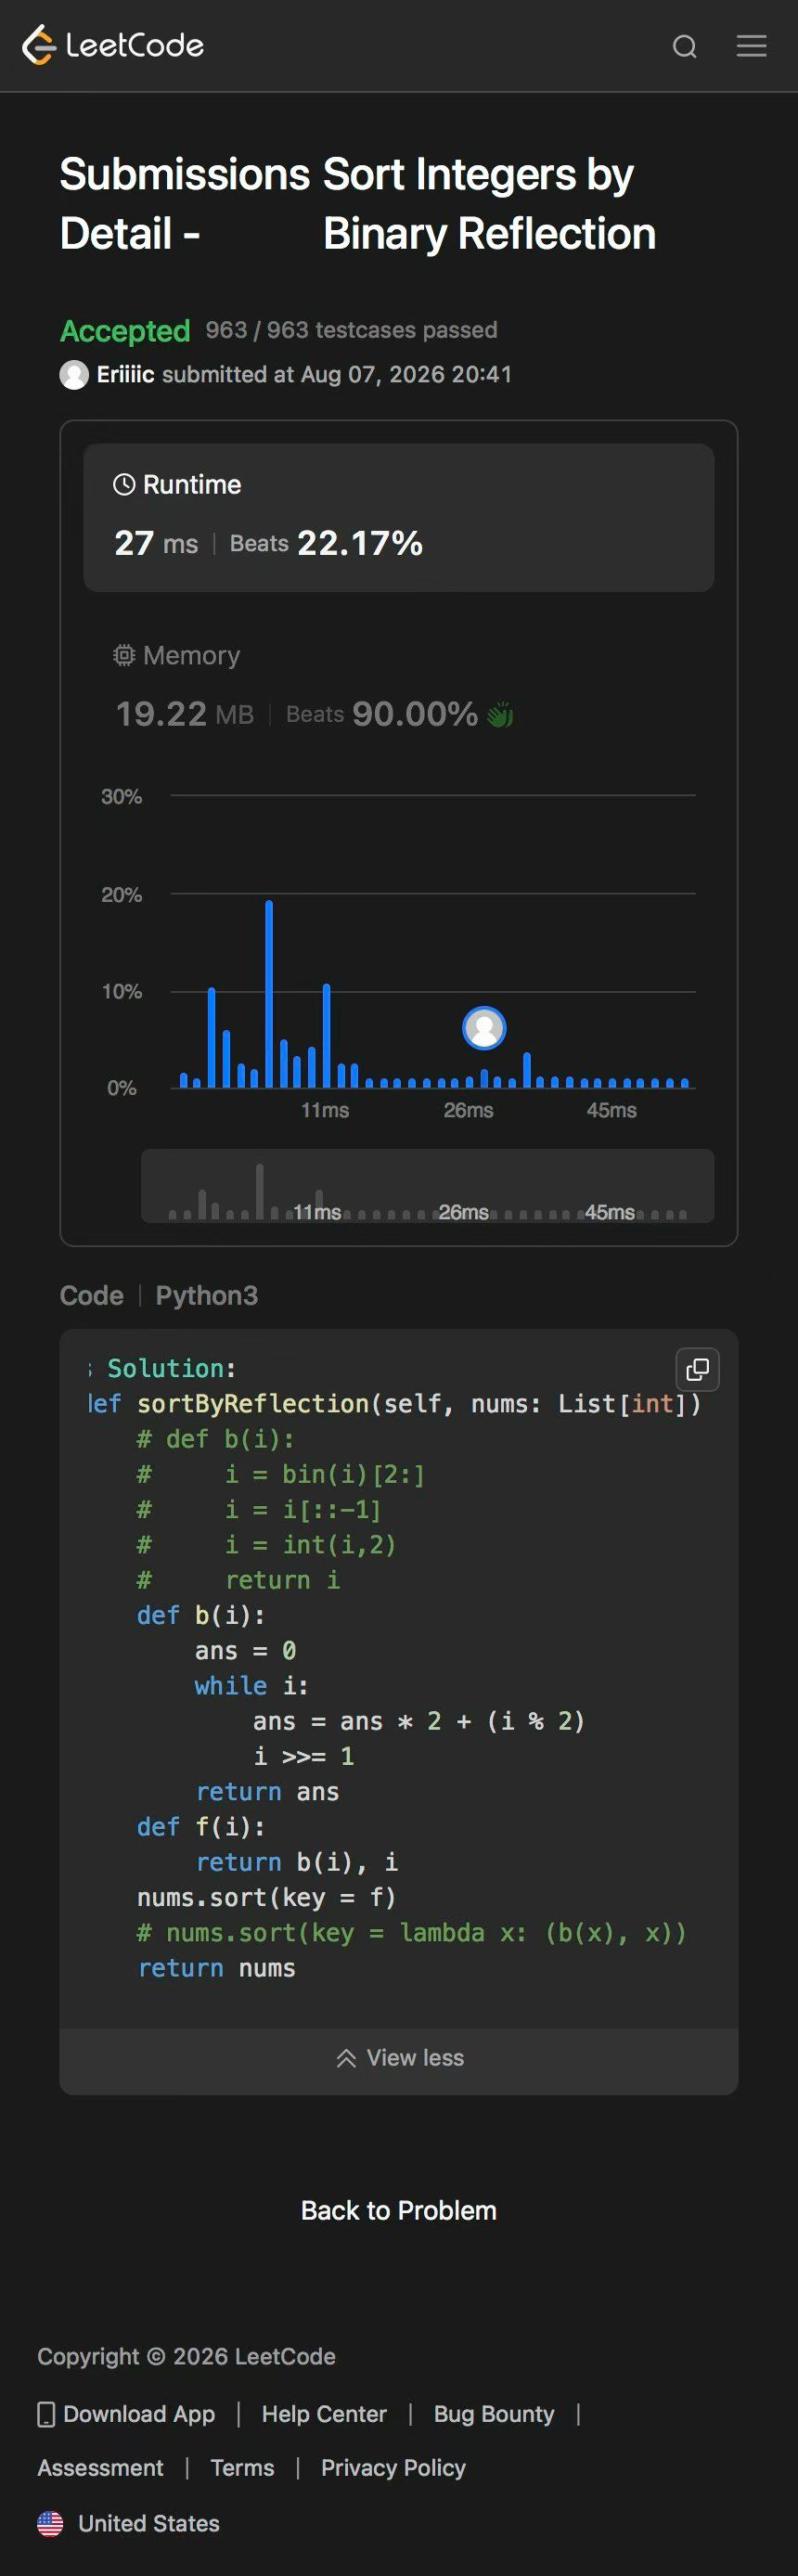
Task: Click the clock icon beside Runtime
Action: (124, 485)
